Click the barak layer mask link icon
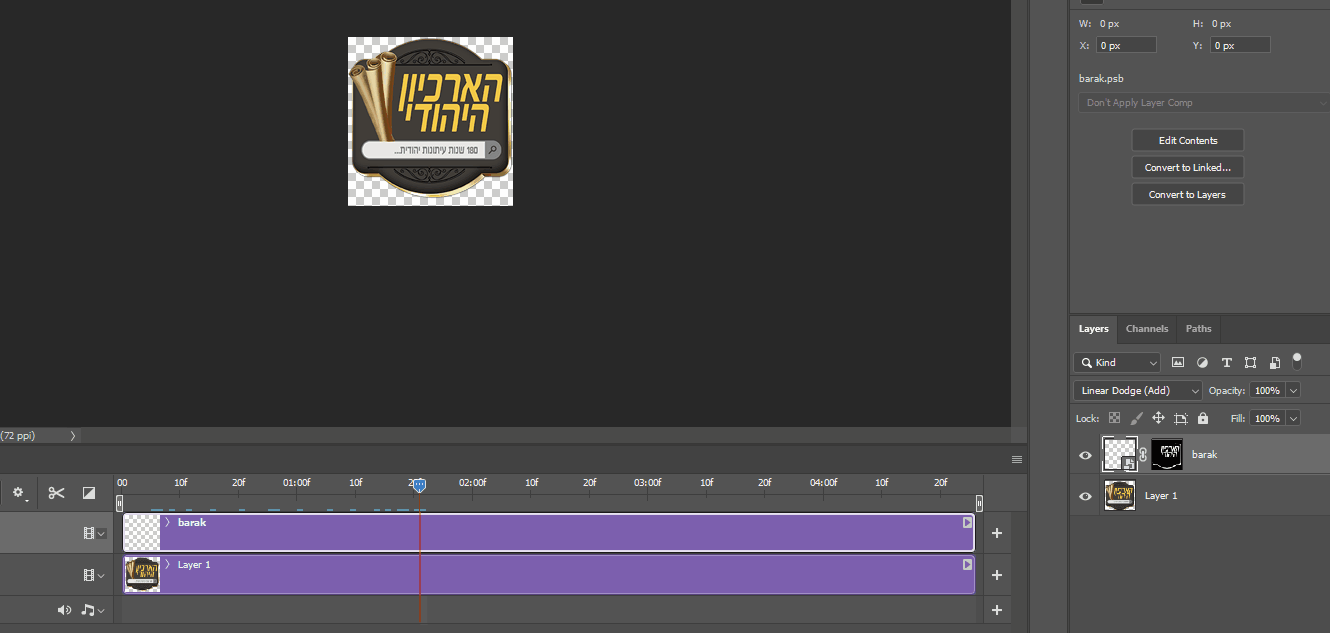 click(1143, 455)
